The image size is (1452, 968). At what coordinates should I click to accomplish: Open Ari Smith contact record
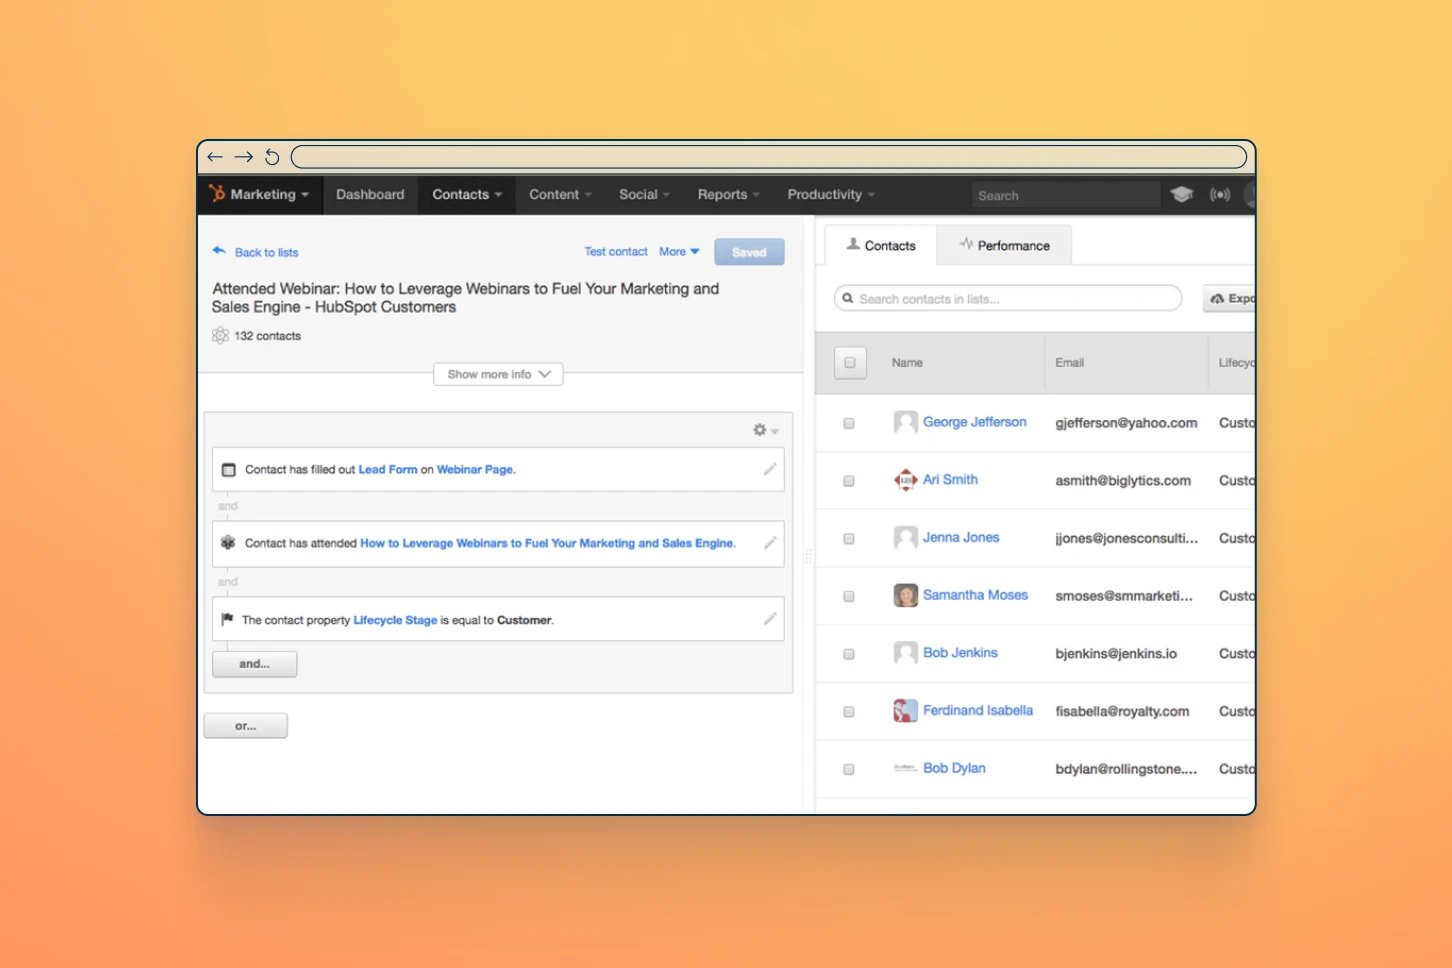coord(950,480)
